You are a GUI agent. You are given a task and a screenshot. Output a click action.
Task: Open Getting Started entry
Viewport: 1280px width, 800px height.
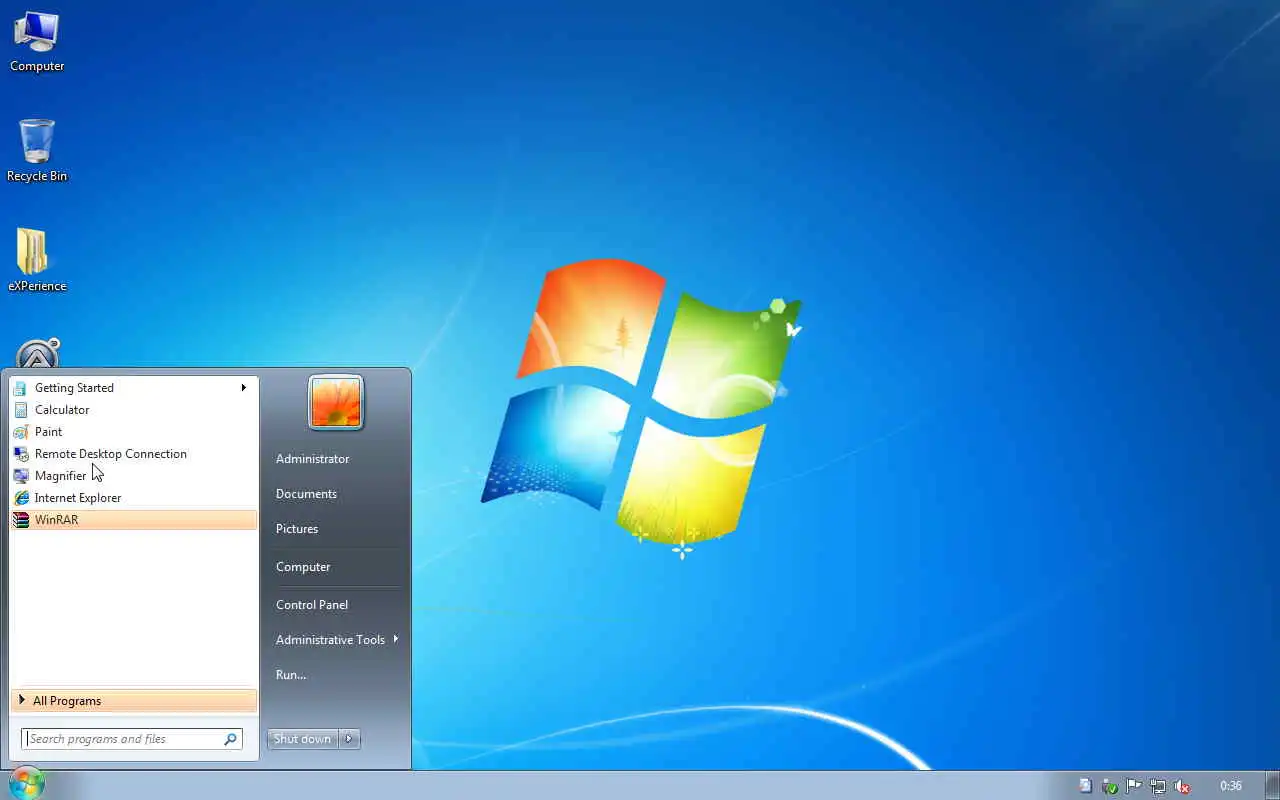click(x=134, y=388)
